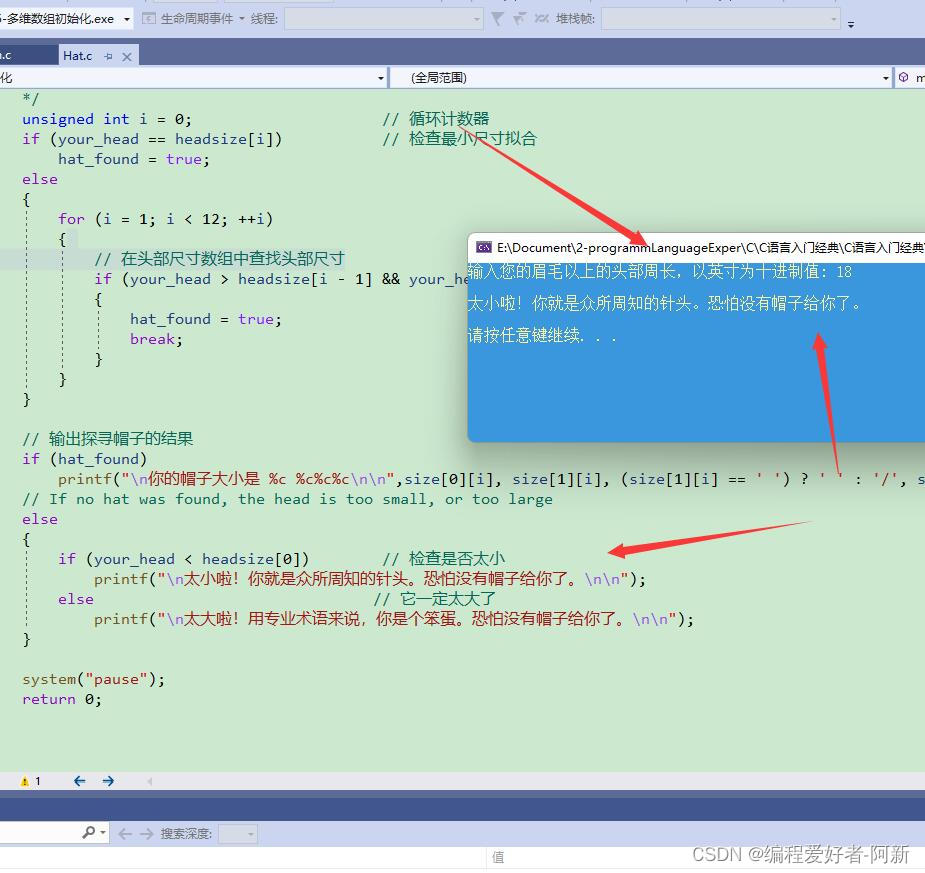Click the comment 输出探寻帽子的结果
925x873 pixels.
(x=108, y=439)
